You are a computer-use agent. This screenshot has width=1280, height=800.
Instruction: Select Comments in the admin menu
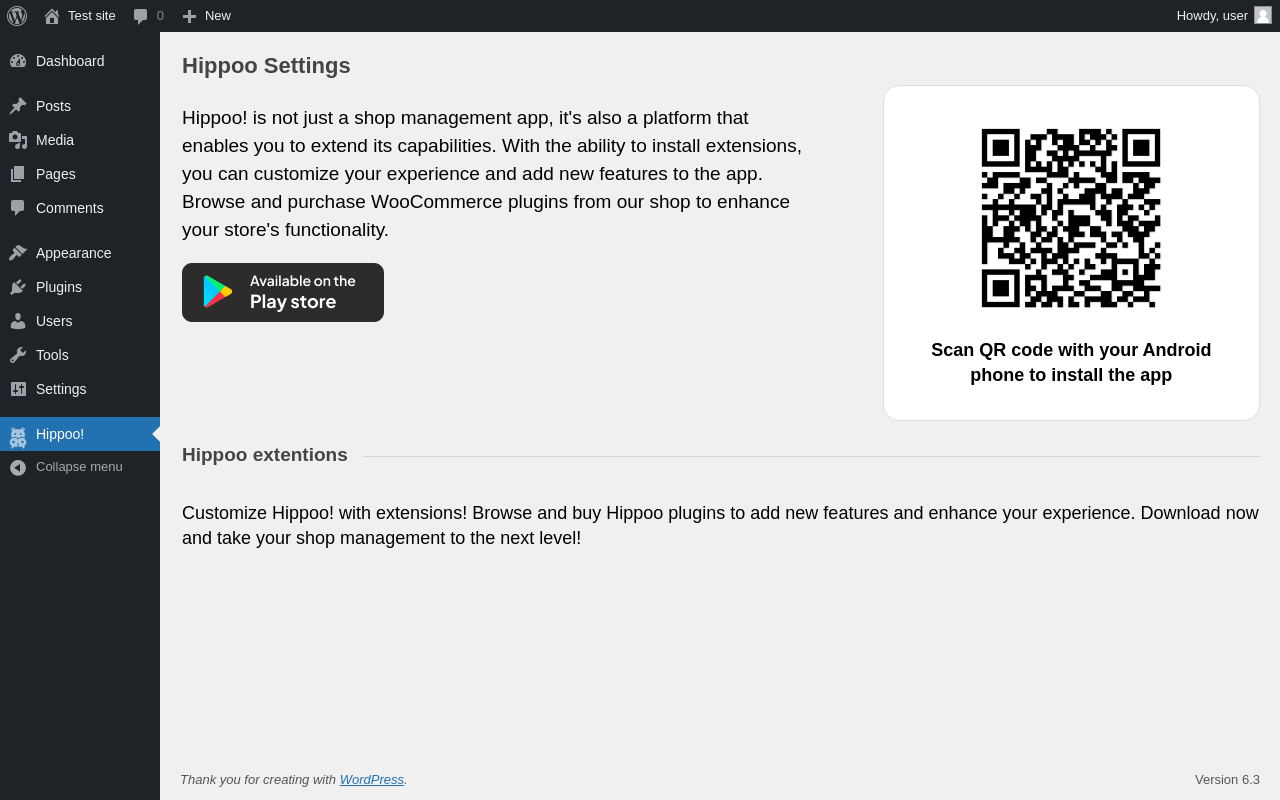point(80,208)
